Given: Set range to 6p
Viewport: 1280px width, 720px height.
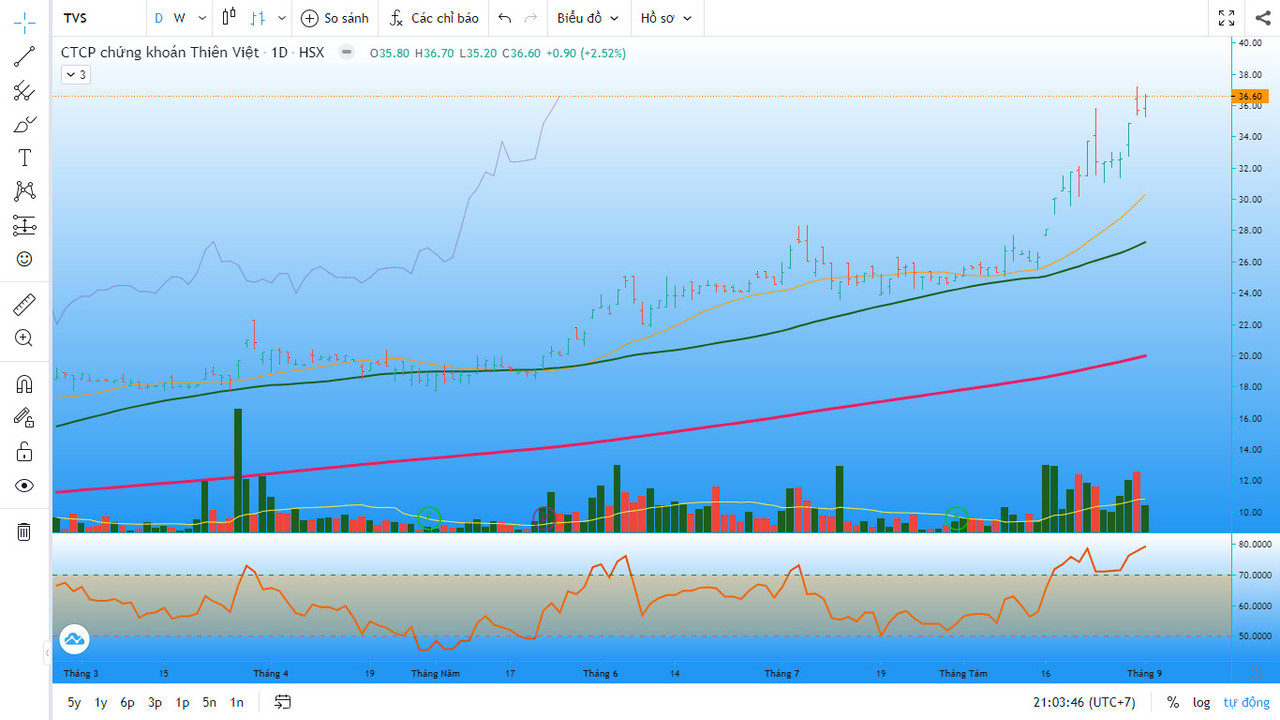Looking at the screenshot, I should coord(128,702).
